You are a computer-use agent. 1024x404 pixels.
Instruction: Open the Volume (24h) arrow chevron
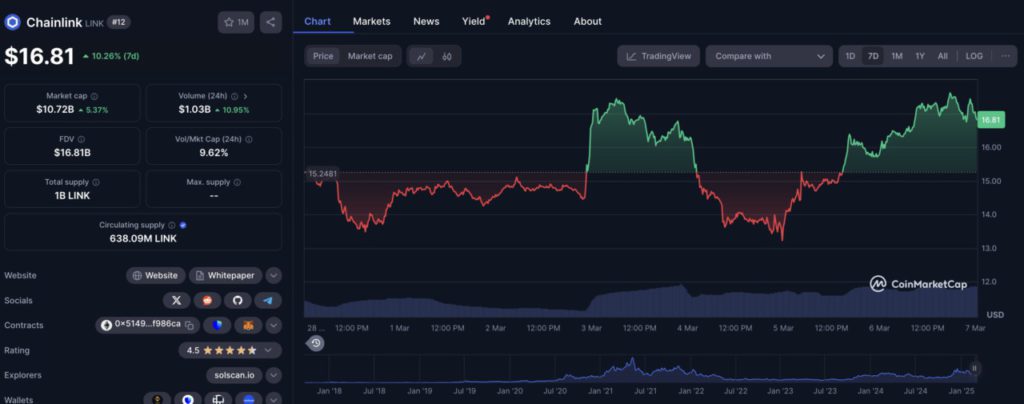246,96
